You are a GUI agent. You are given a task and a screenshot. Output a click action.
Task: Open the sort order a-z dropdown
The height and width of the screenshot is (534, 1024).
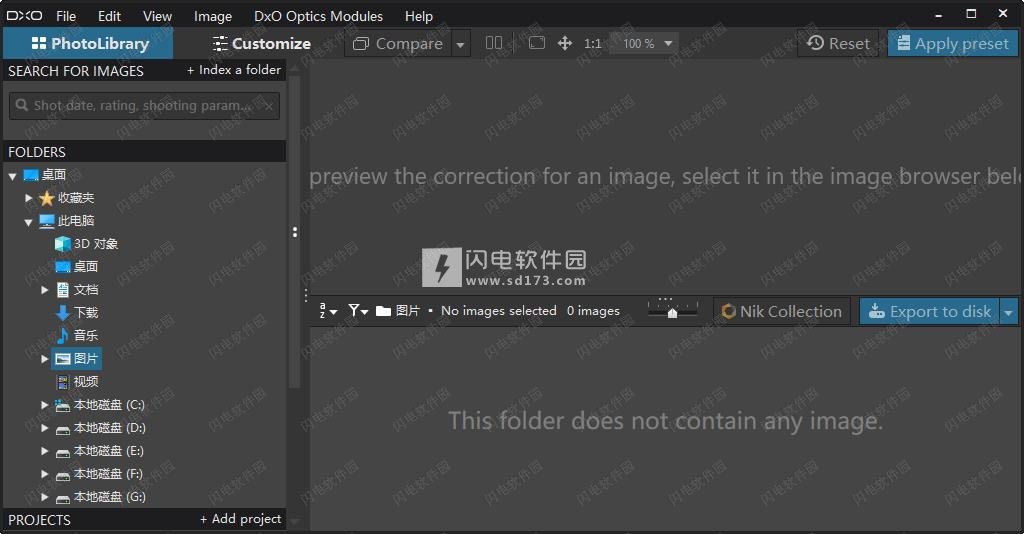[328, 311]
